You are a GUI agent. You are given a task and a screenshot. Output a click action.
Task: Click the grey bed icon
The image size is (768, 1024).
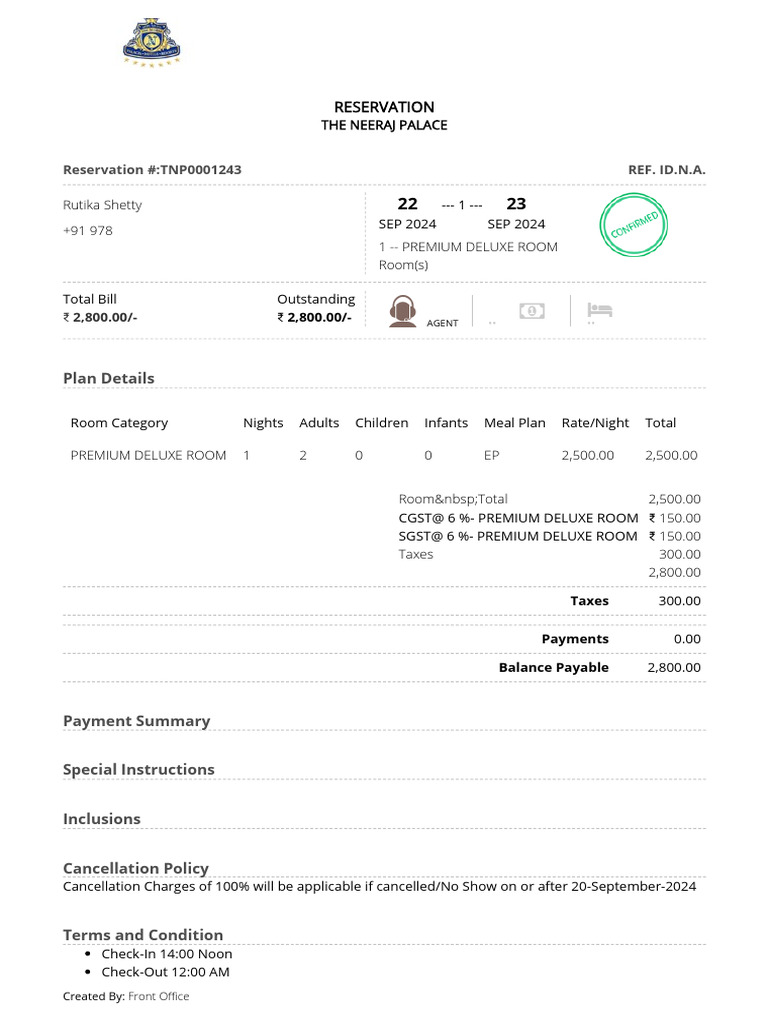coord(599,310)
